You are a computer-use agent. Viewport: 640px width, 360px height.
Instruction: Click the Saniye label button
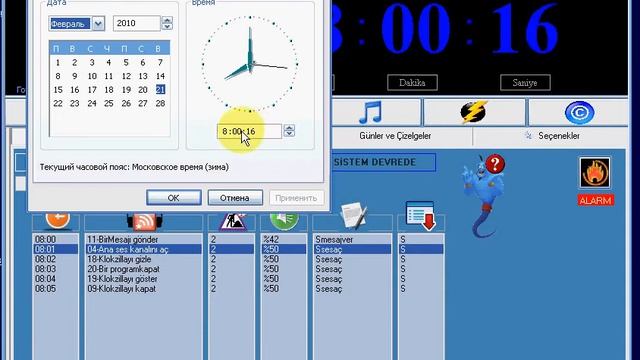[x=525, y=82]
